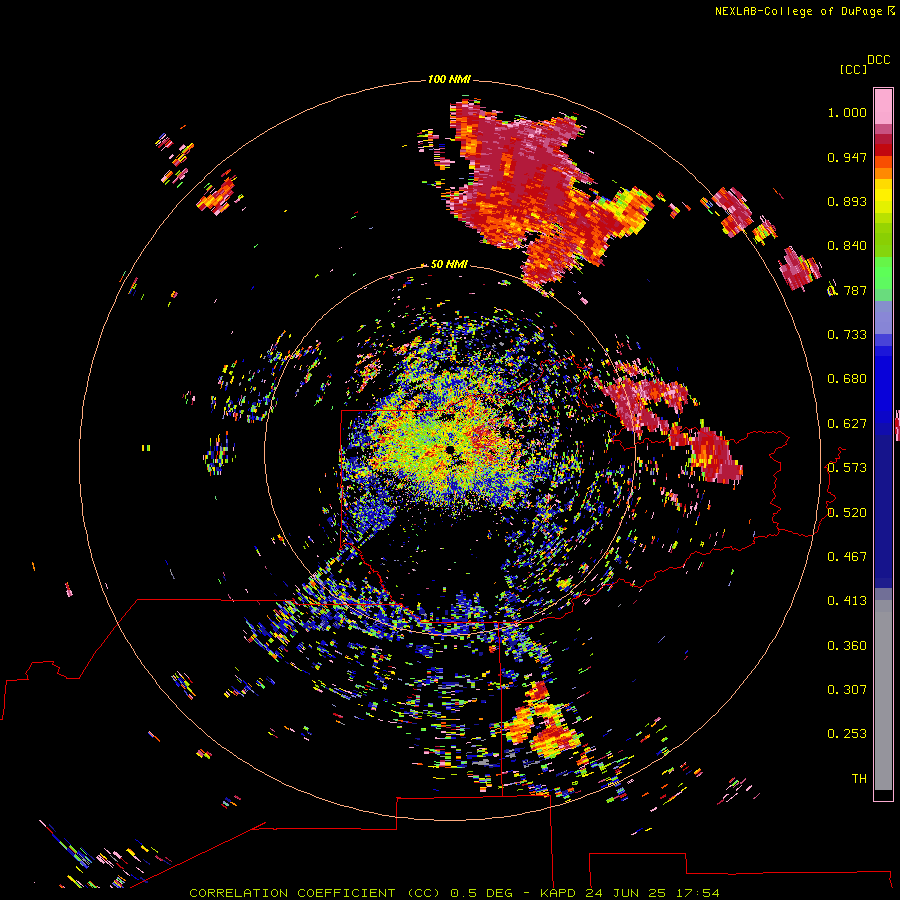Image resolution: width=900 pixels, height=900 pixels.
Task: Click the [CC] units label above color bar
Action: point(853,69)
